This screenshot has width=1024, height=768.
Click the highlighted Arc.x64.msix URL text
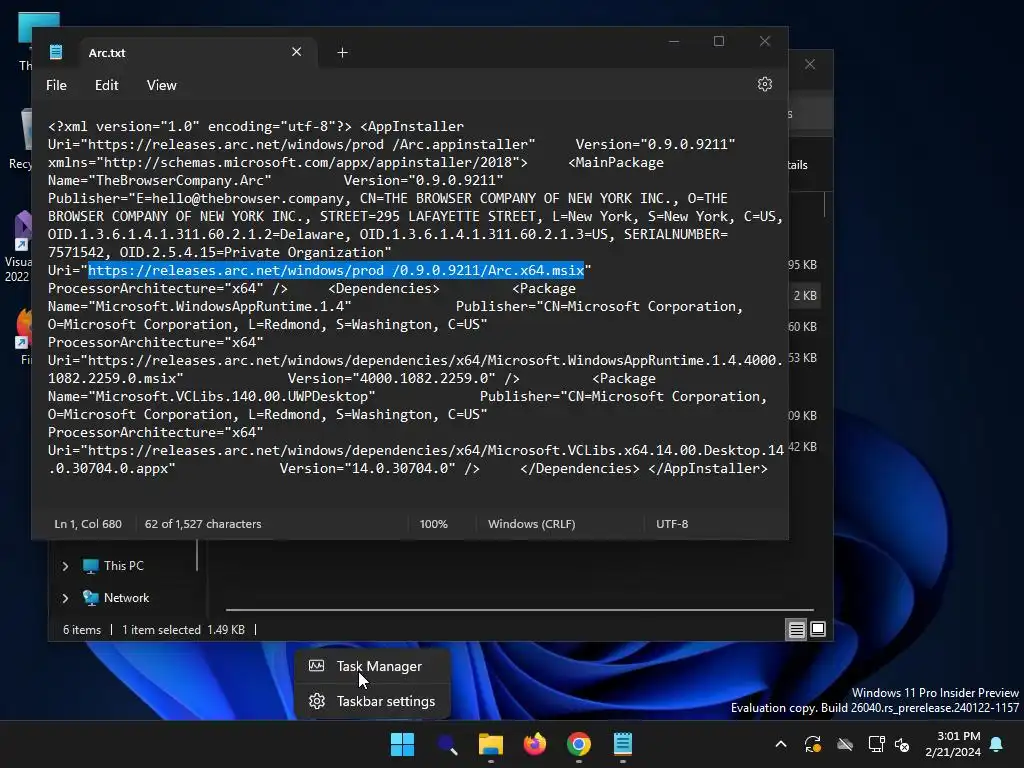point(336,270)
